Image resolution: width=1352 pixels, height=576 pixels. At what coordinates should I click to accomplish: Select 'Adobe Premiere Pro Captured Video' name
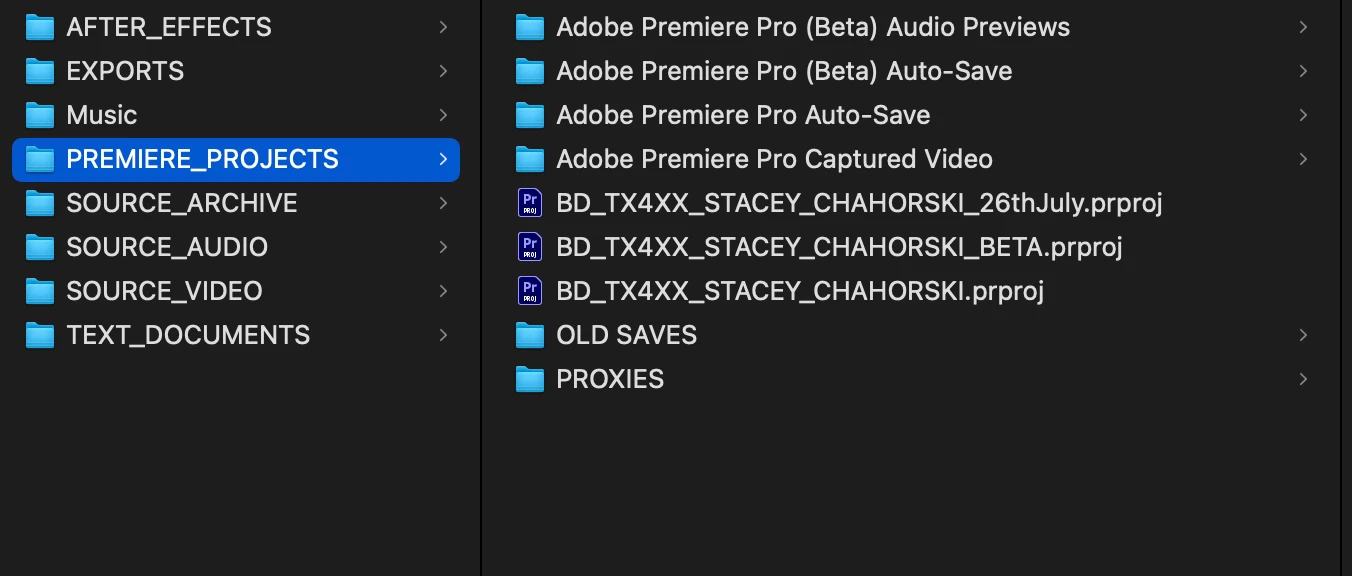point(774,159)
